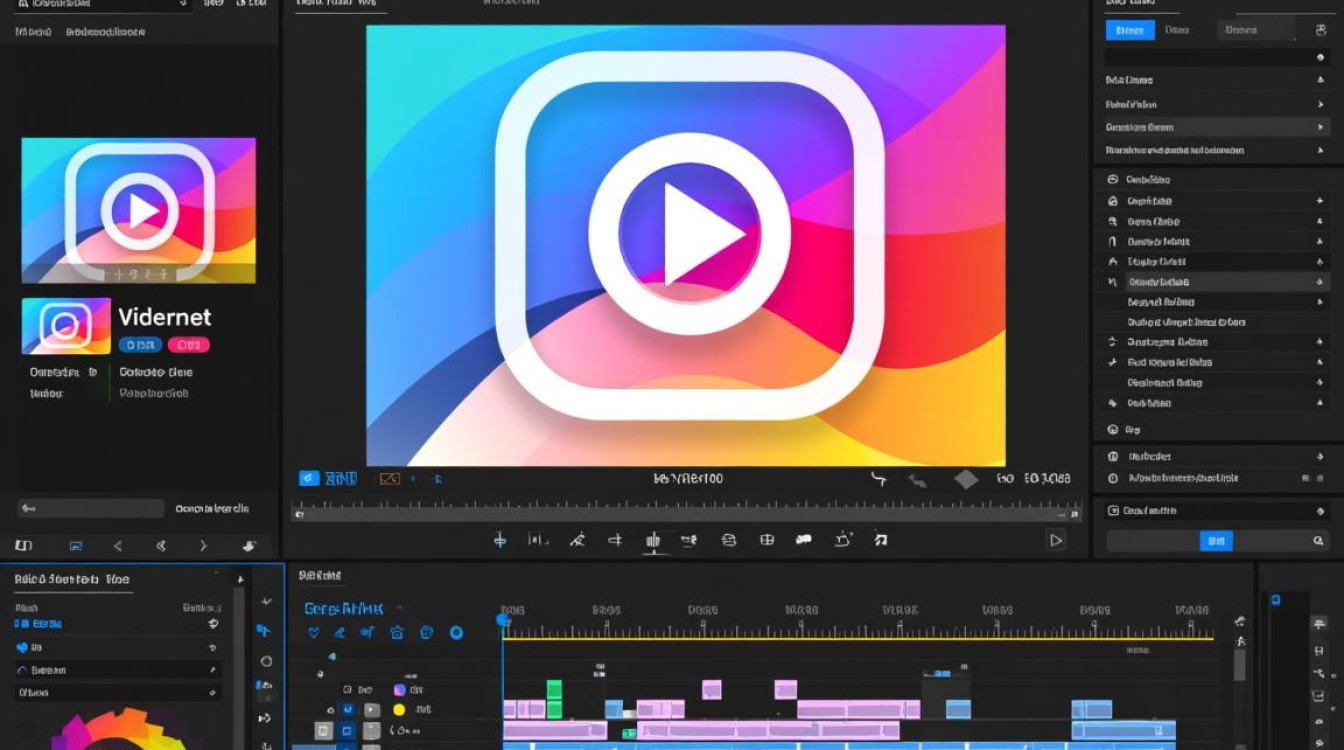
Task: Click the left chevron arrow under the media panel
Action: (x=118, y=546)
